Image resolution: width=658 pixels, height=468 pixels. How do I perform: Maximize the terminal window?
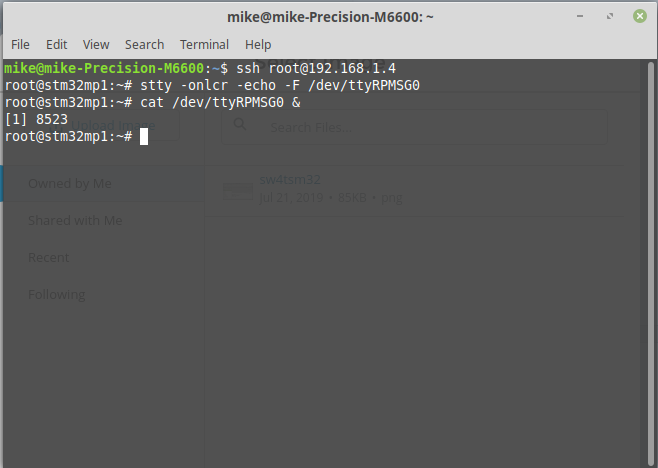click(610, 16)
